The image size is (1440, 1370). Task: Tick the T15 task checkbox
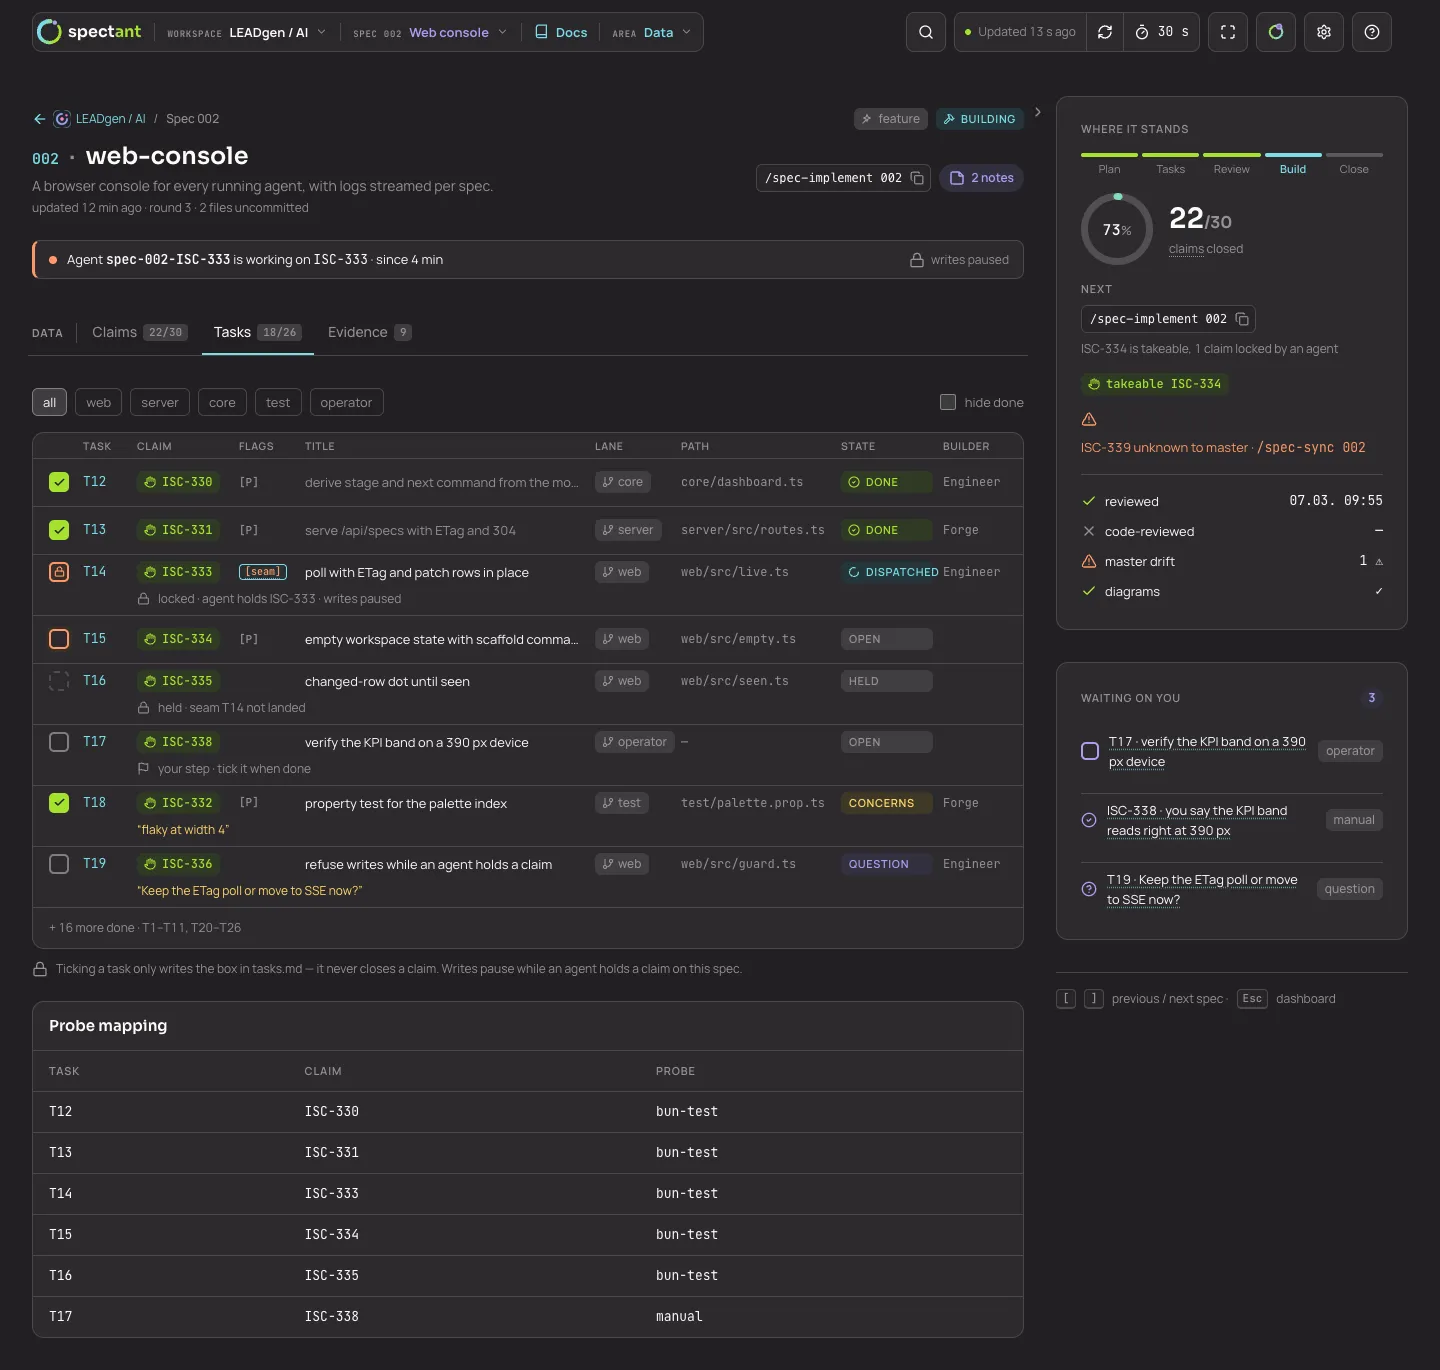[59, 639]
